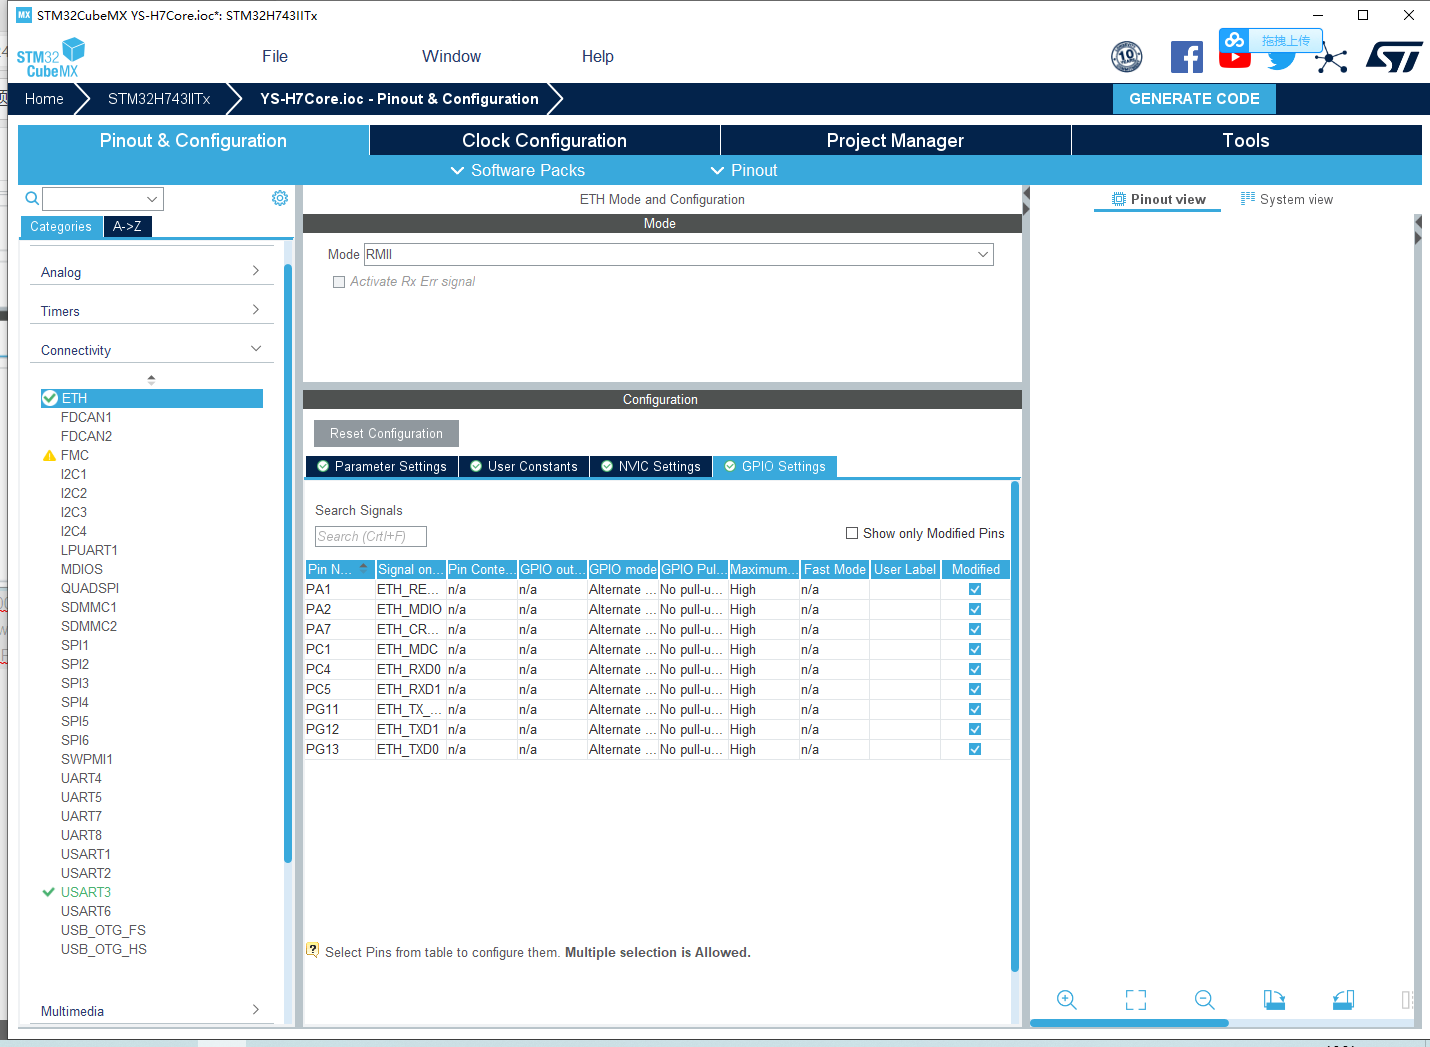The width and height of the screenshot is (1430, 1047).
Task: Click the Search Signals input field
Action: (x=371, y=536)
